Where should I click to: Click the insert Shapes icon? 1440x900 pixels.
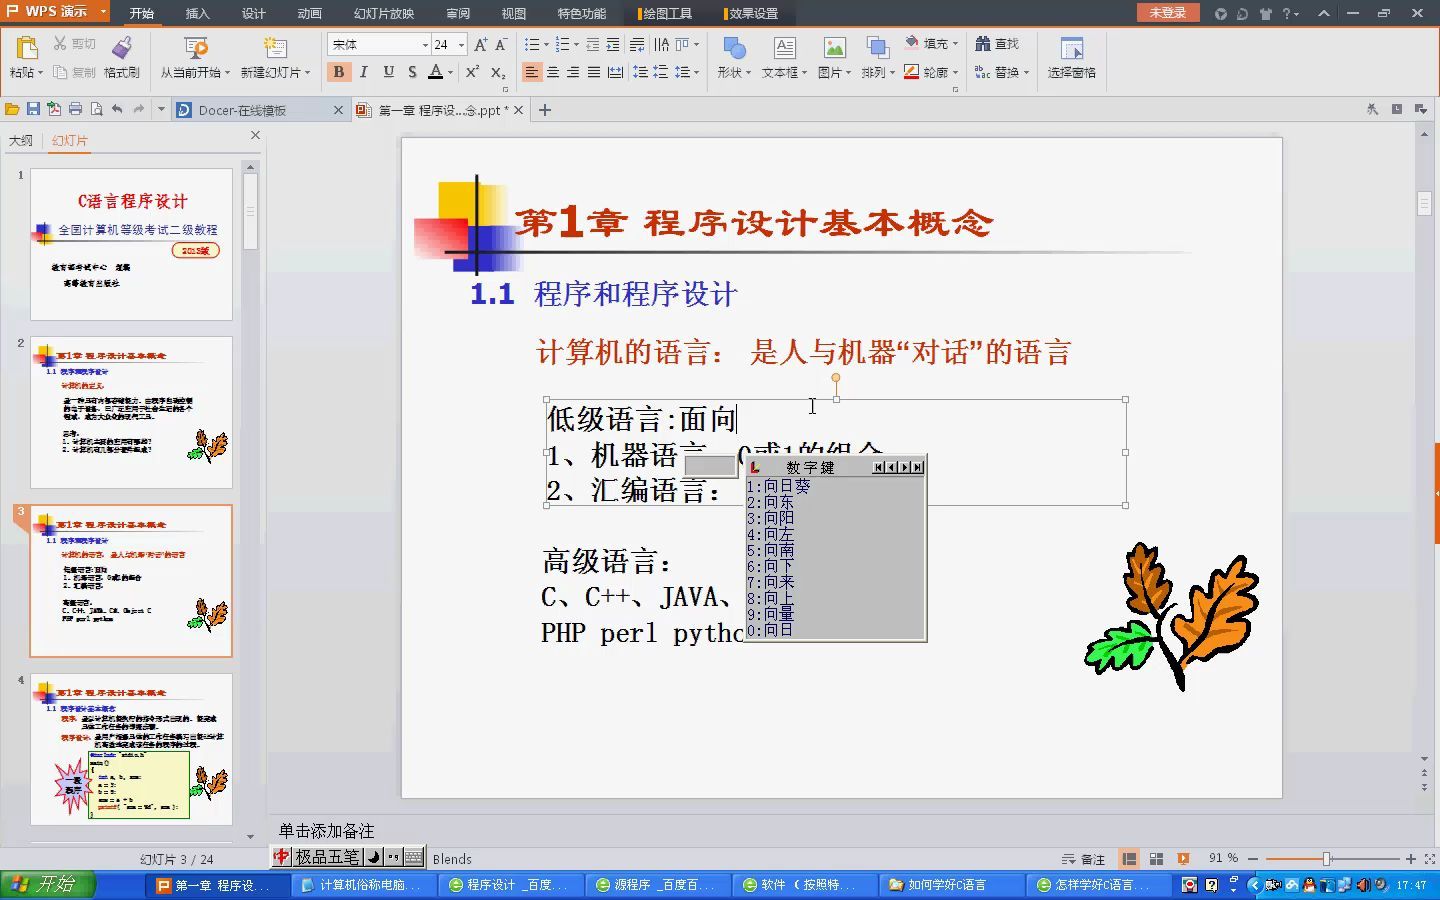point(734,48)
